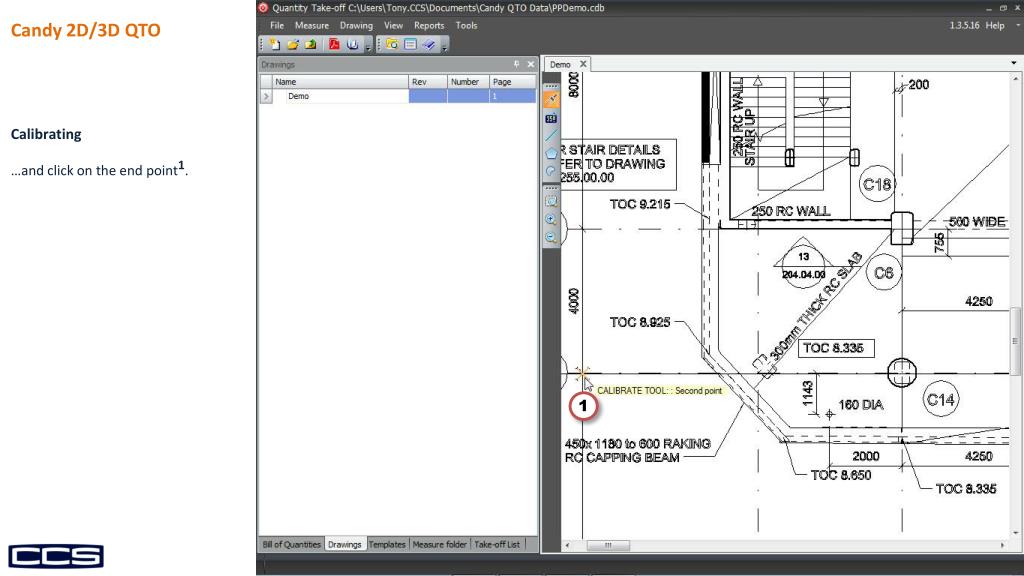The image size is (1024, 576).
Task: Click the C14 column grid bubble
Action: coord(940,400)
